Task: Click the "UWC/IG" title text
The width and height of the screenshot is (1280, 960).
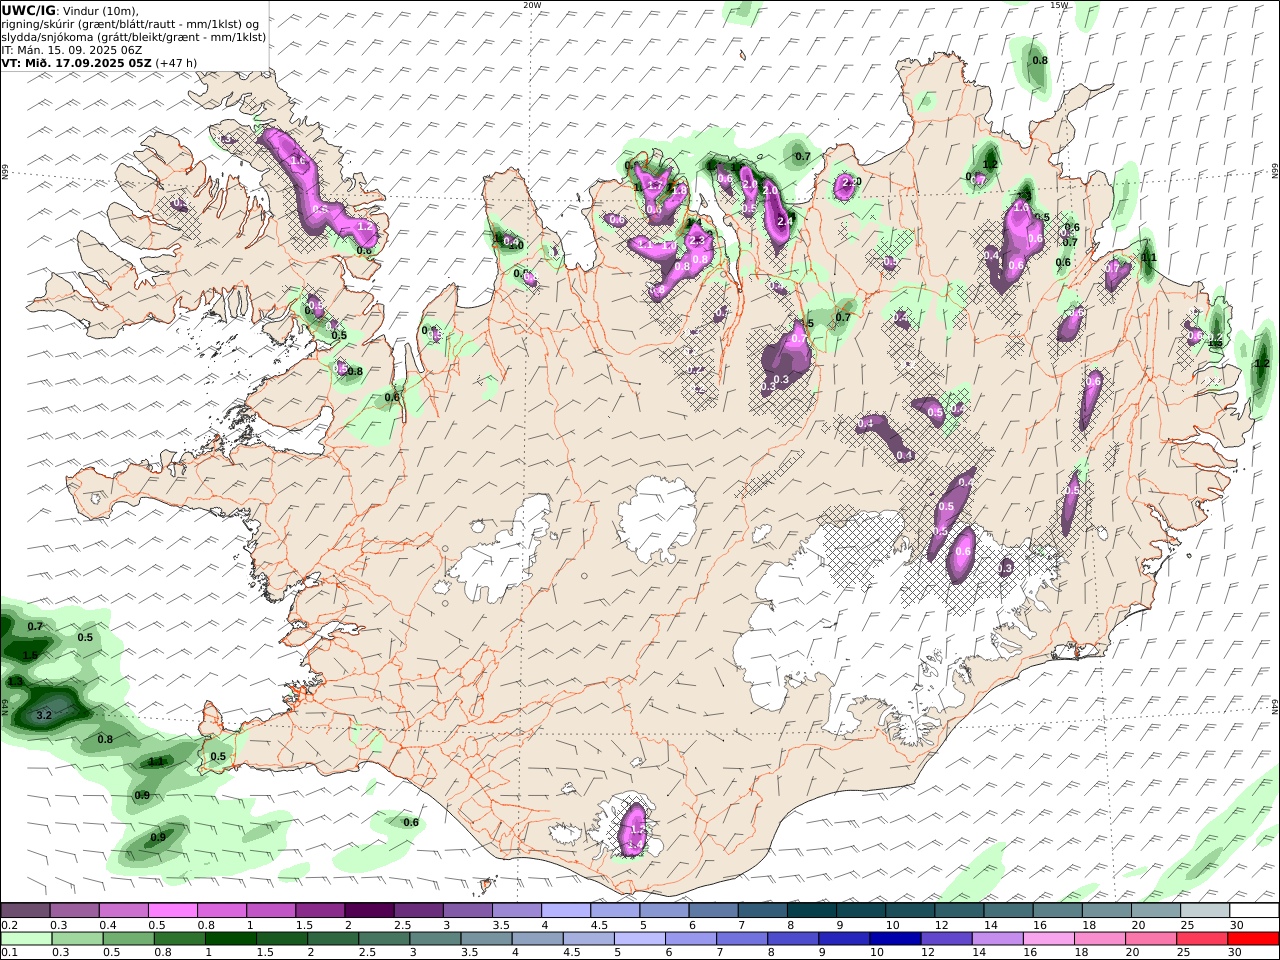Action: 29,10
